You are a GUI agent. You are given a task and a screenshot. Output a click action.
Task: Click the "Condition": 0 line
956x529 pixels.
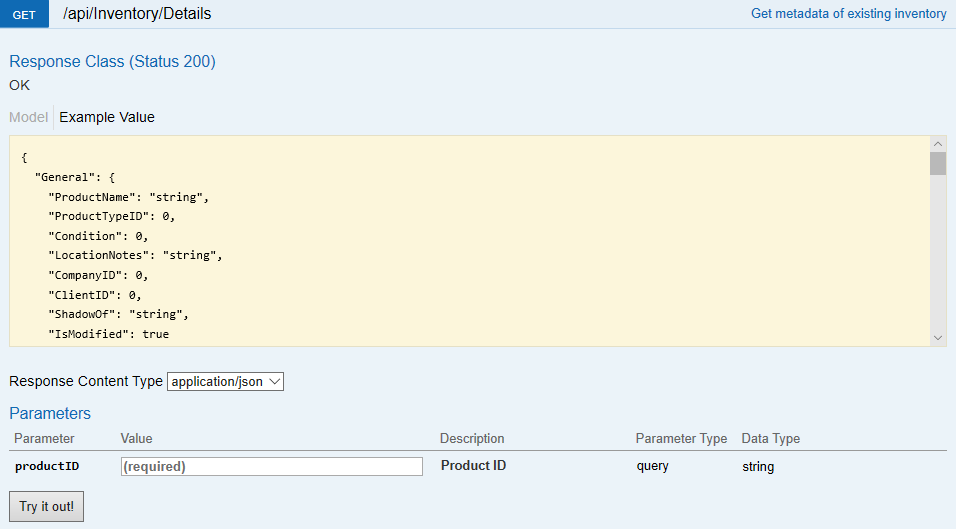98,236
